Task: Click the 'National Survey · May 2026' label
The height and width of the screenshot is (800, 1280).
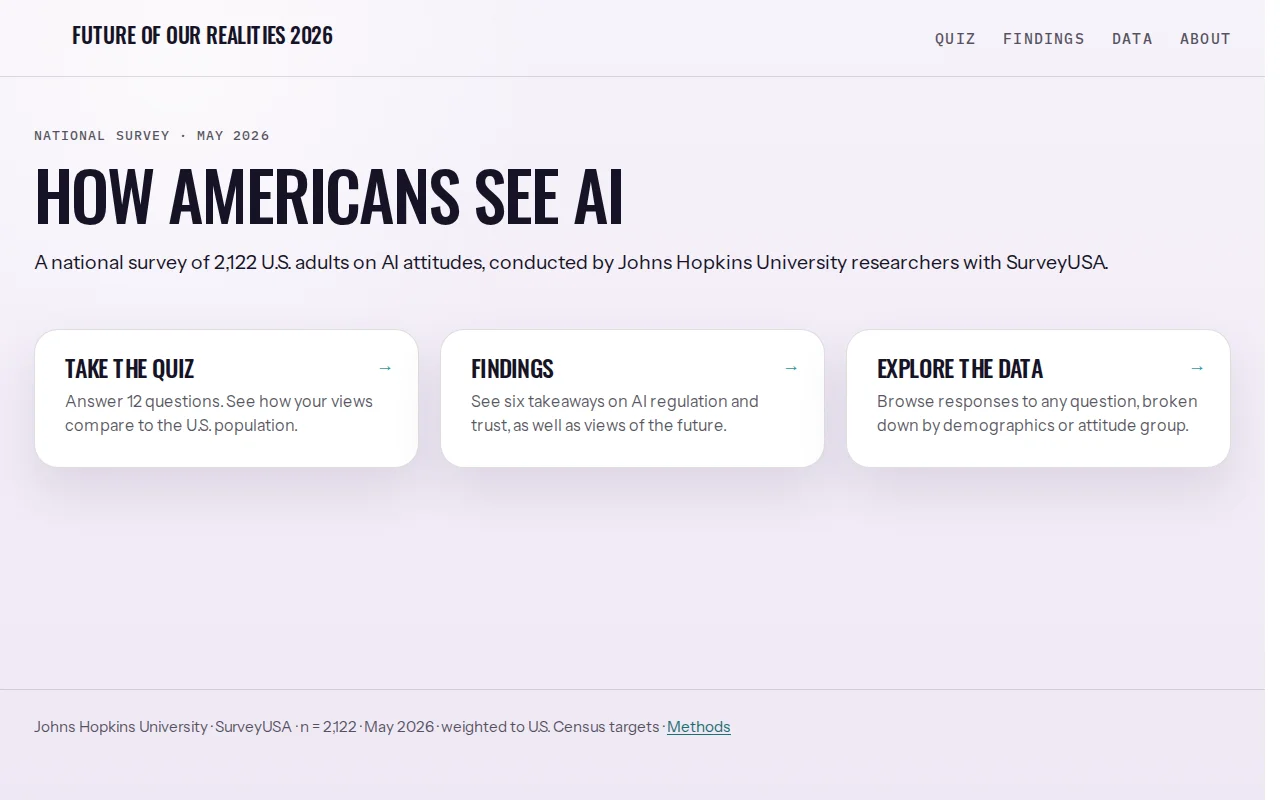Action: click(x=152, y=136)
